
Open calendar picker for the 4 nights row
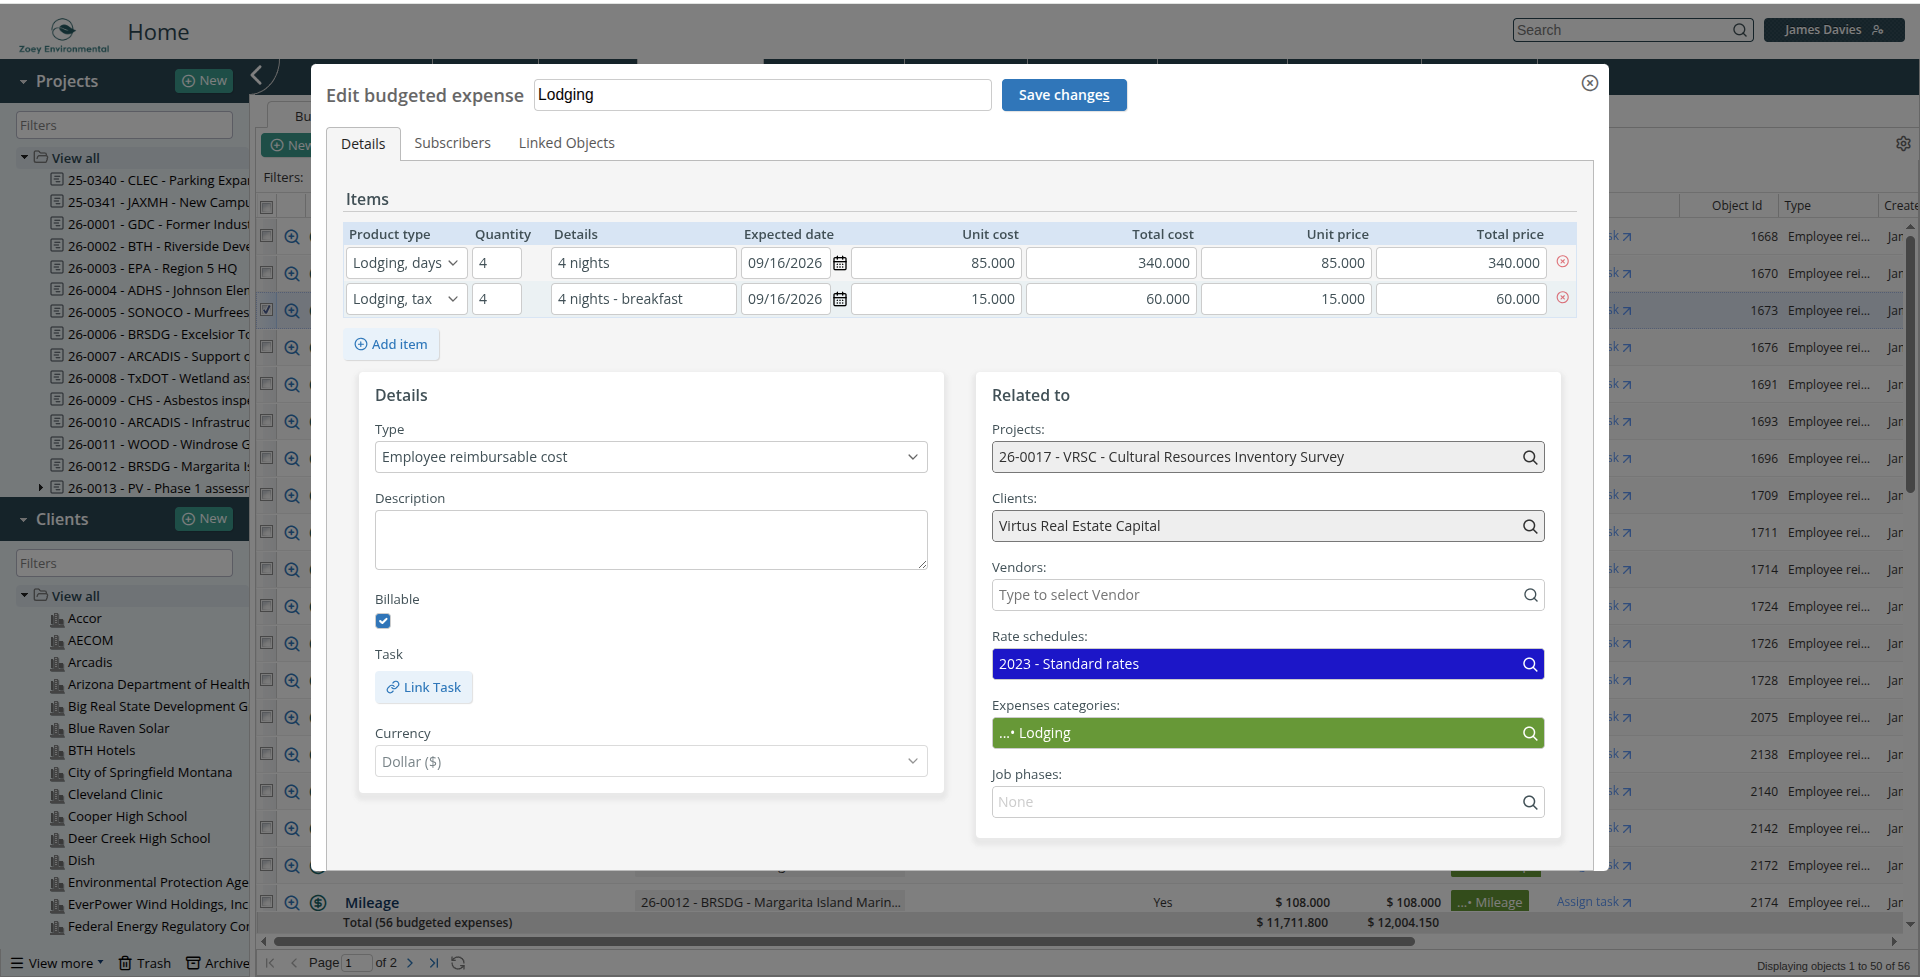tap(840, 263)
